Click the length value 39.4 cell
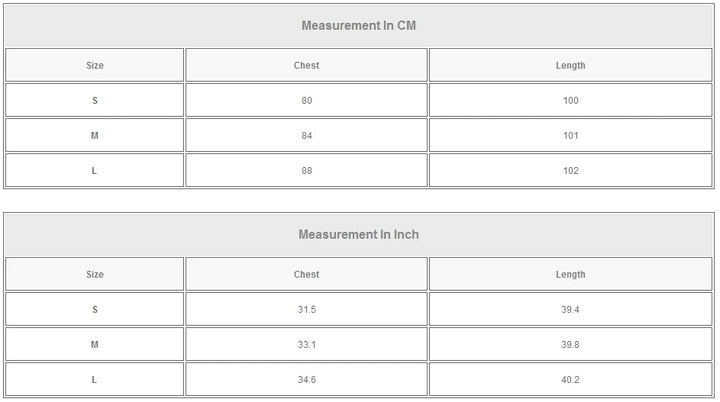Viewport: 720px width, 402px height. [x=570, y=310]
